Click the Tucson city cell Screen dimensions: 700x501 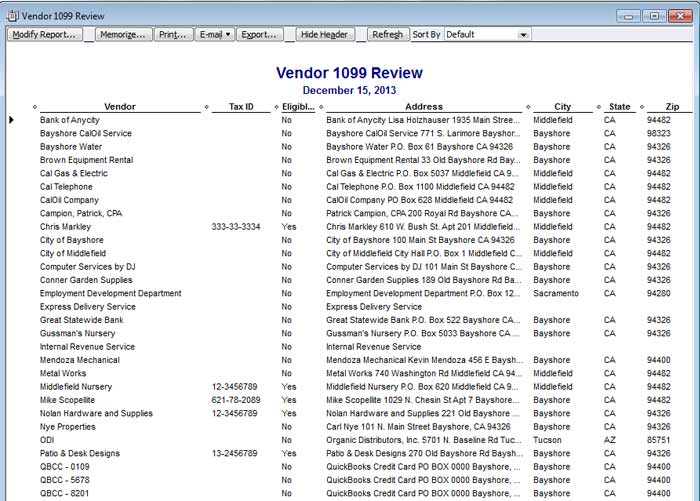547,440
